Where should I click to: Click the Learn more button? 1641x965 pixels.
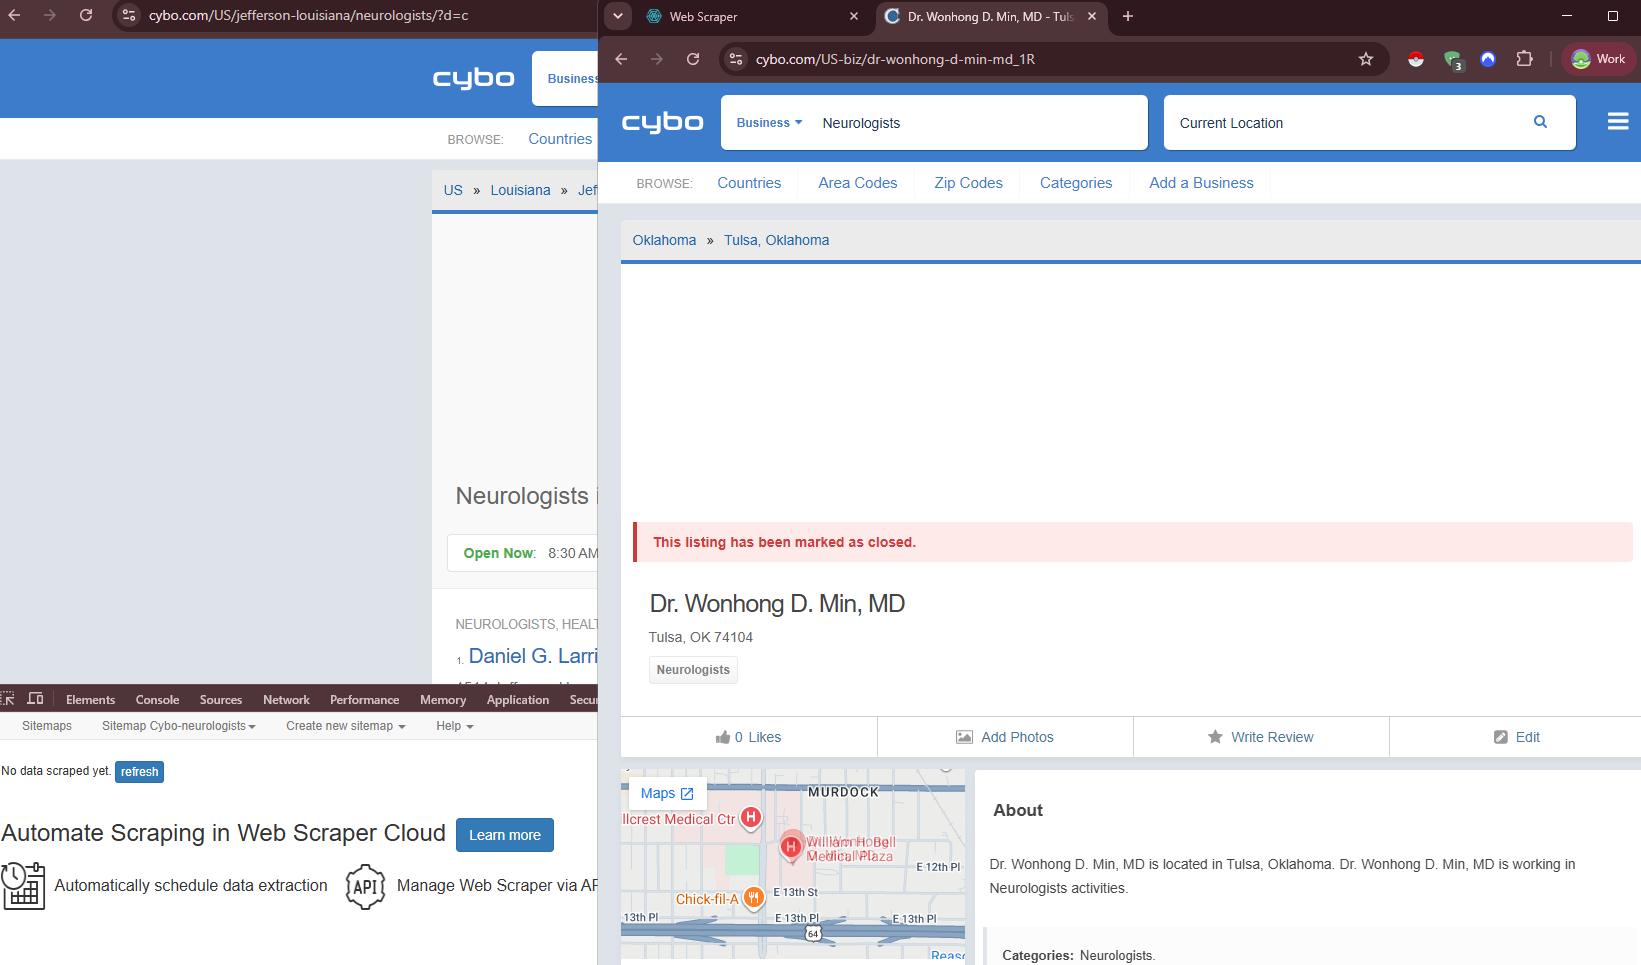[505, 835]
